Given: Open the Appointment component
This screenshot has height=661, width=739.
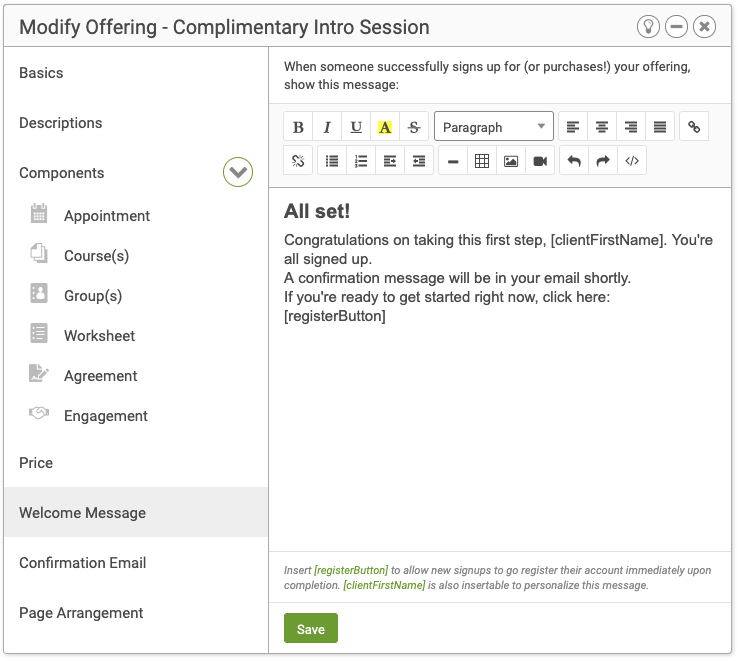Looking at the screenshot, I should [x=107, y=216].
